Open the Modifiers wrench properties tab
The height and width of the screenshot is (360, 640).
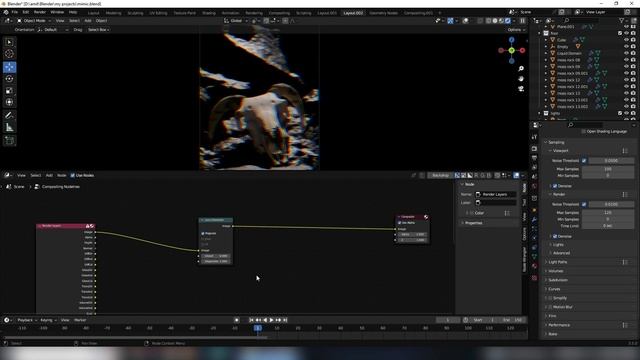534,220
